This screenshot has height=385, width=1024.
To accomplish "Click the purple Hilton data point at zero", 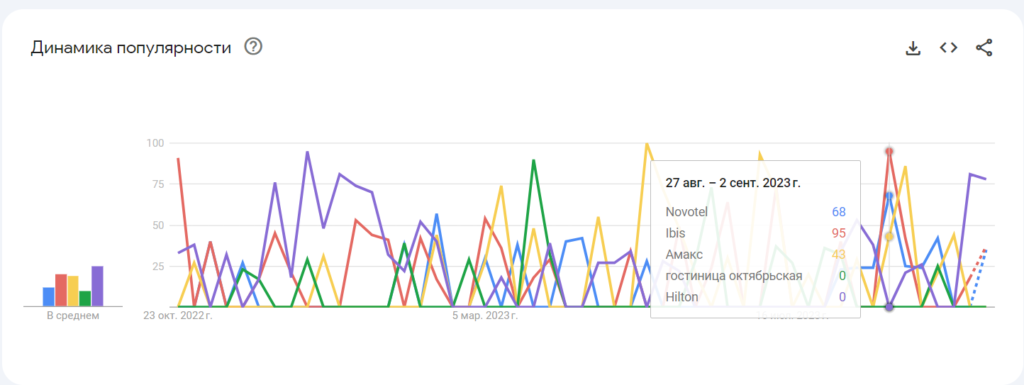I will pos(889,307).
